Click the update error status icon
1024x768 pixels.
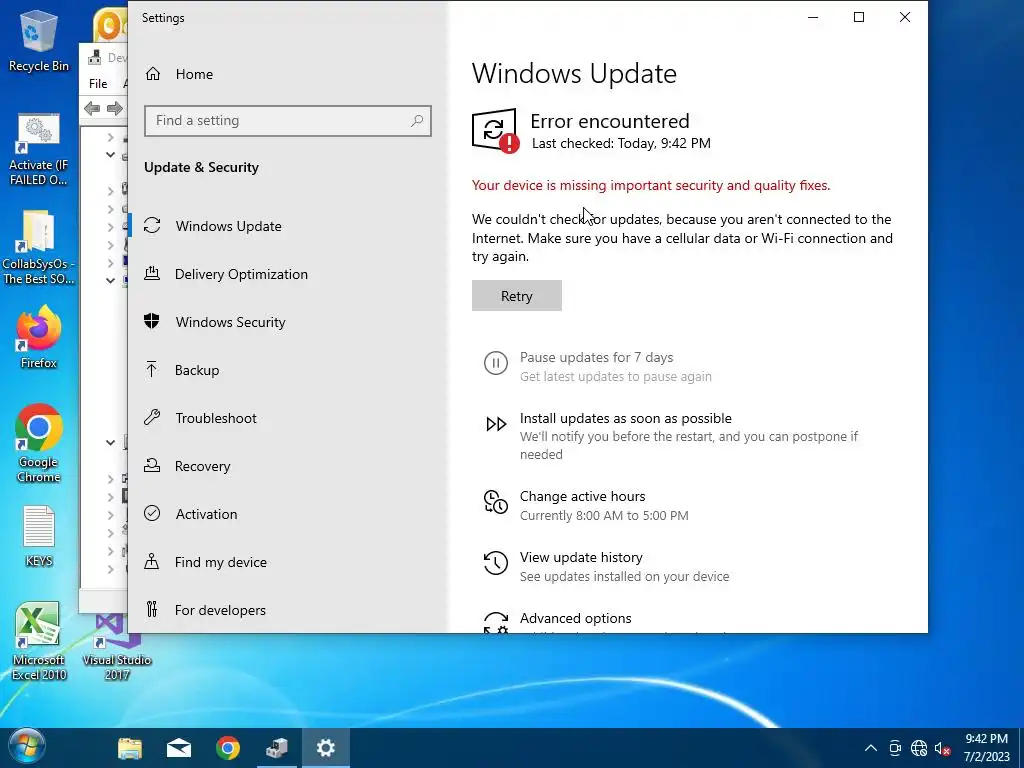click(x=495, y=131)
